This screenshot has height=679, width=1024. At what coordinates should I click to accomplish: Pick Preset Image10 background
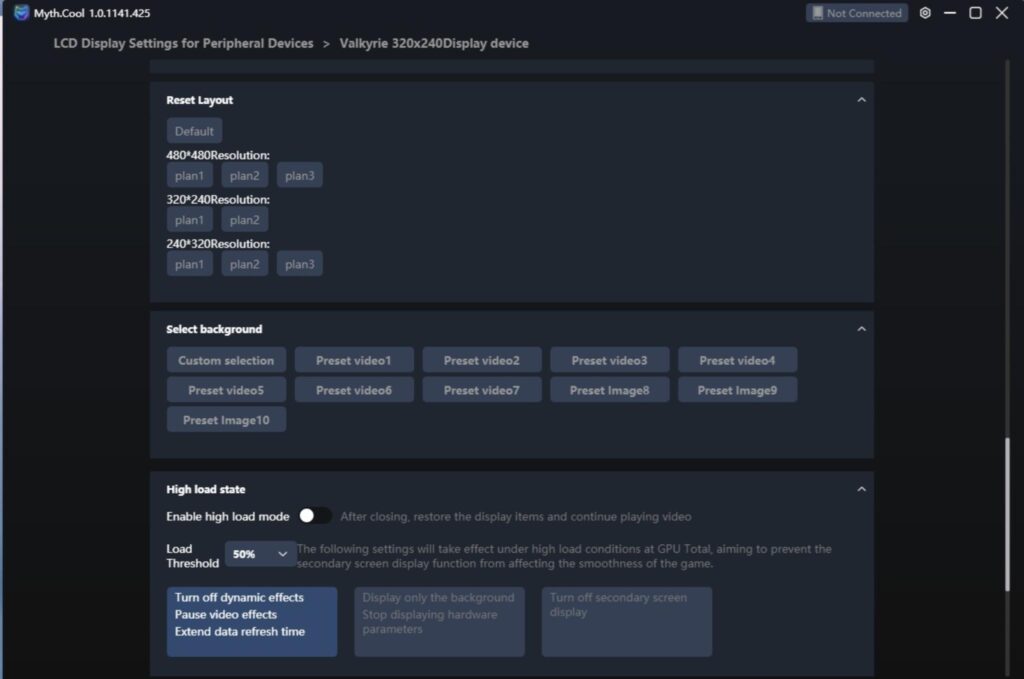226,420
